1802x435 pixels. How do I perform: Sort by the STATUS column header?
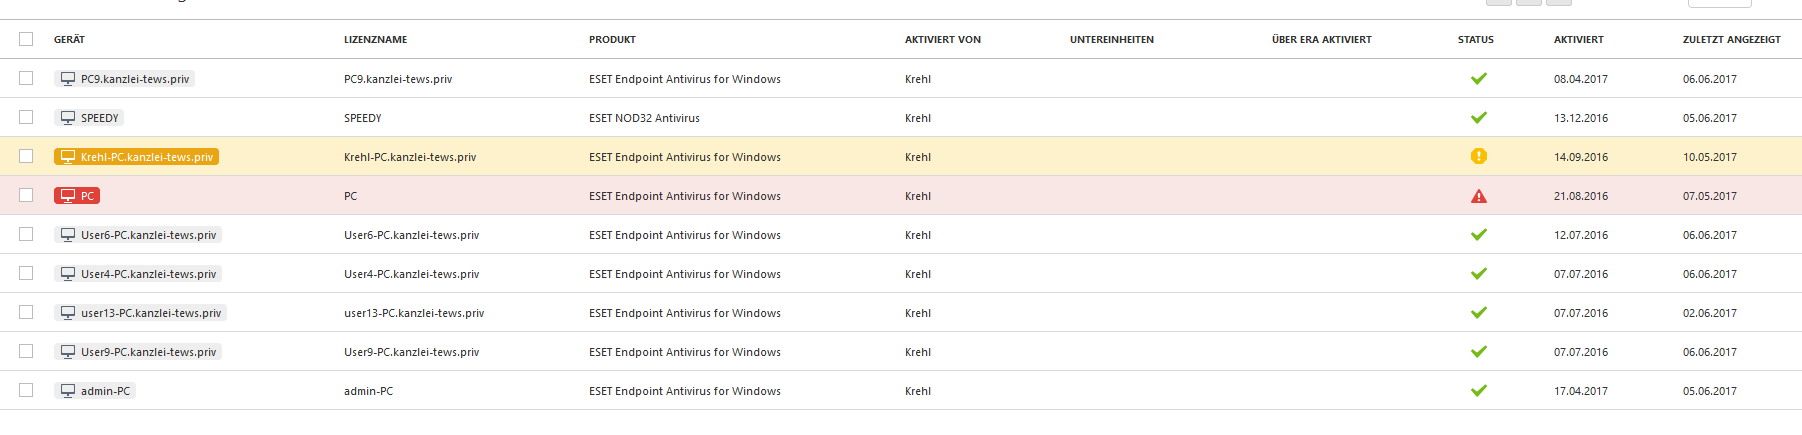tap(1475, 40)
